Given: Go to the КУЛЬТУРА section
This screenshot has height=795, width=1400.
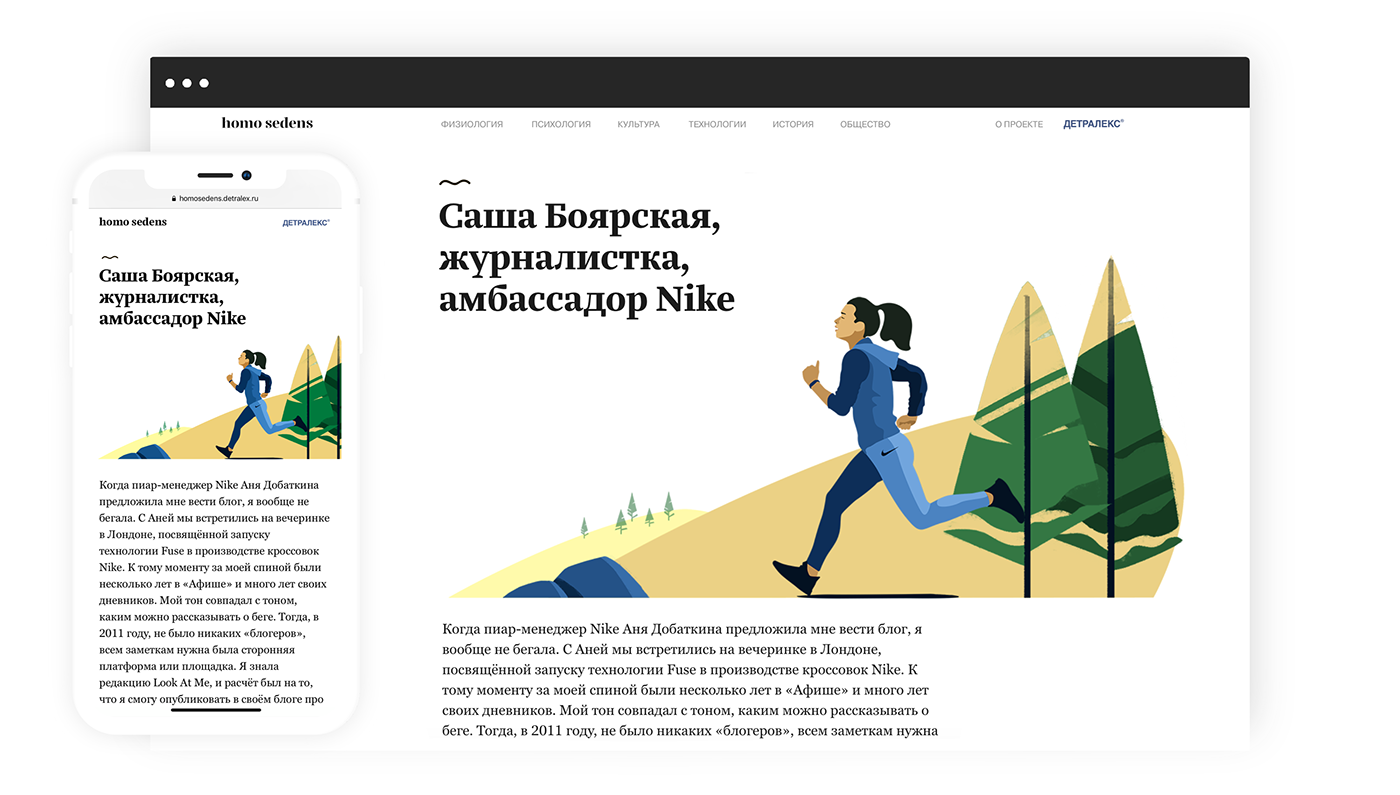Looking at the screenshot, I should point(638,125).
